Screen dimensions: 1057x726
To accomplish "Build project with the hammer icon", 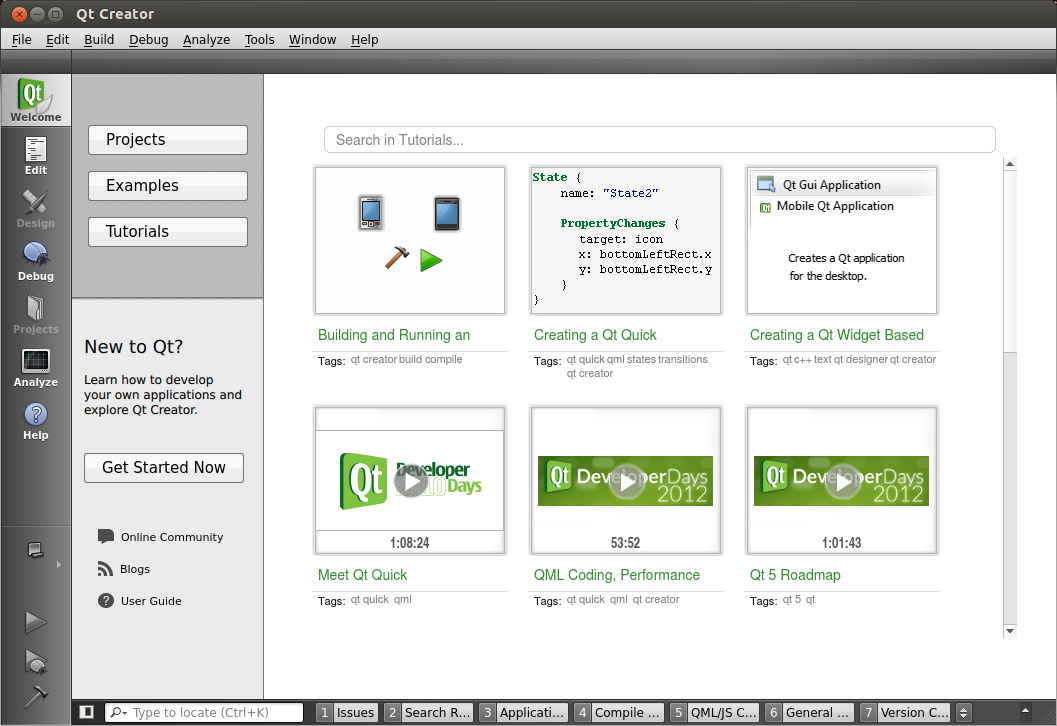I will pos(36,696).
